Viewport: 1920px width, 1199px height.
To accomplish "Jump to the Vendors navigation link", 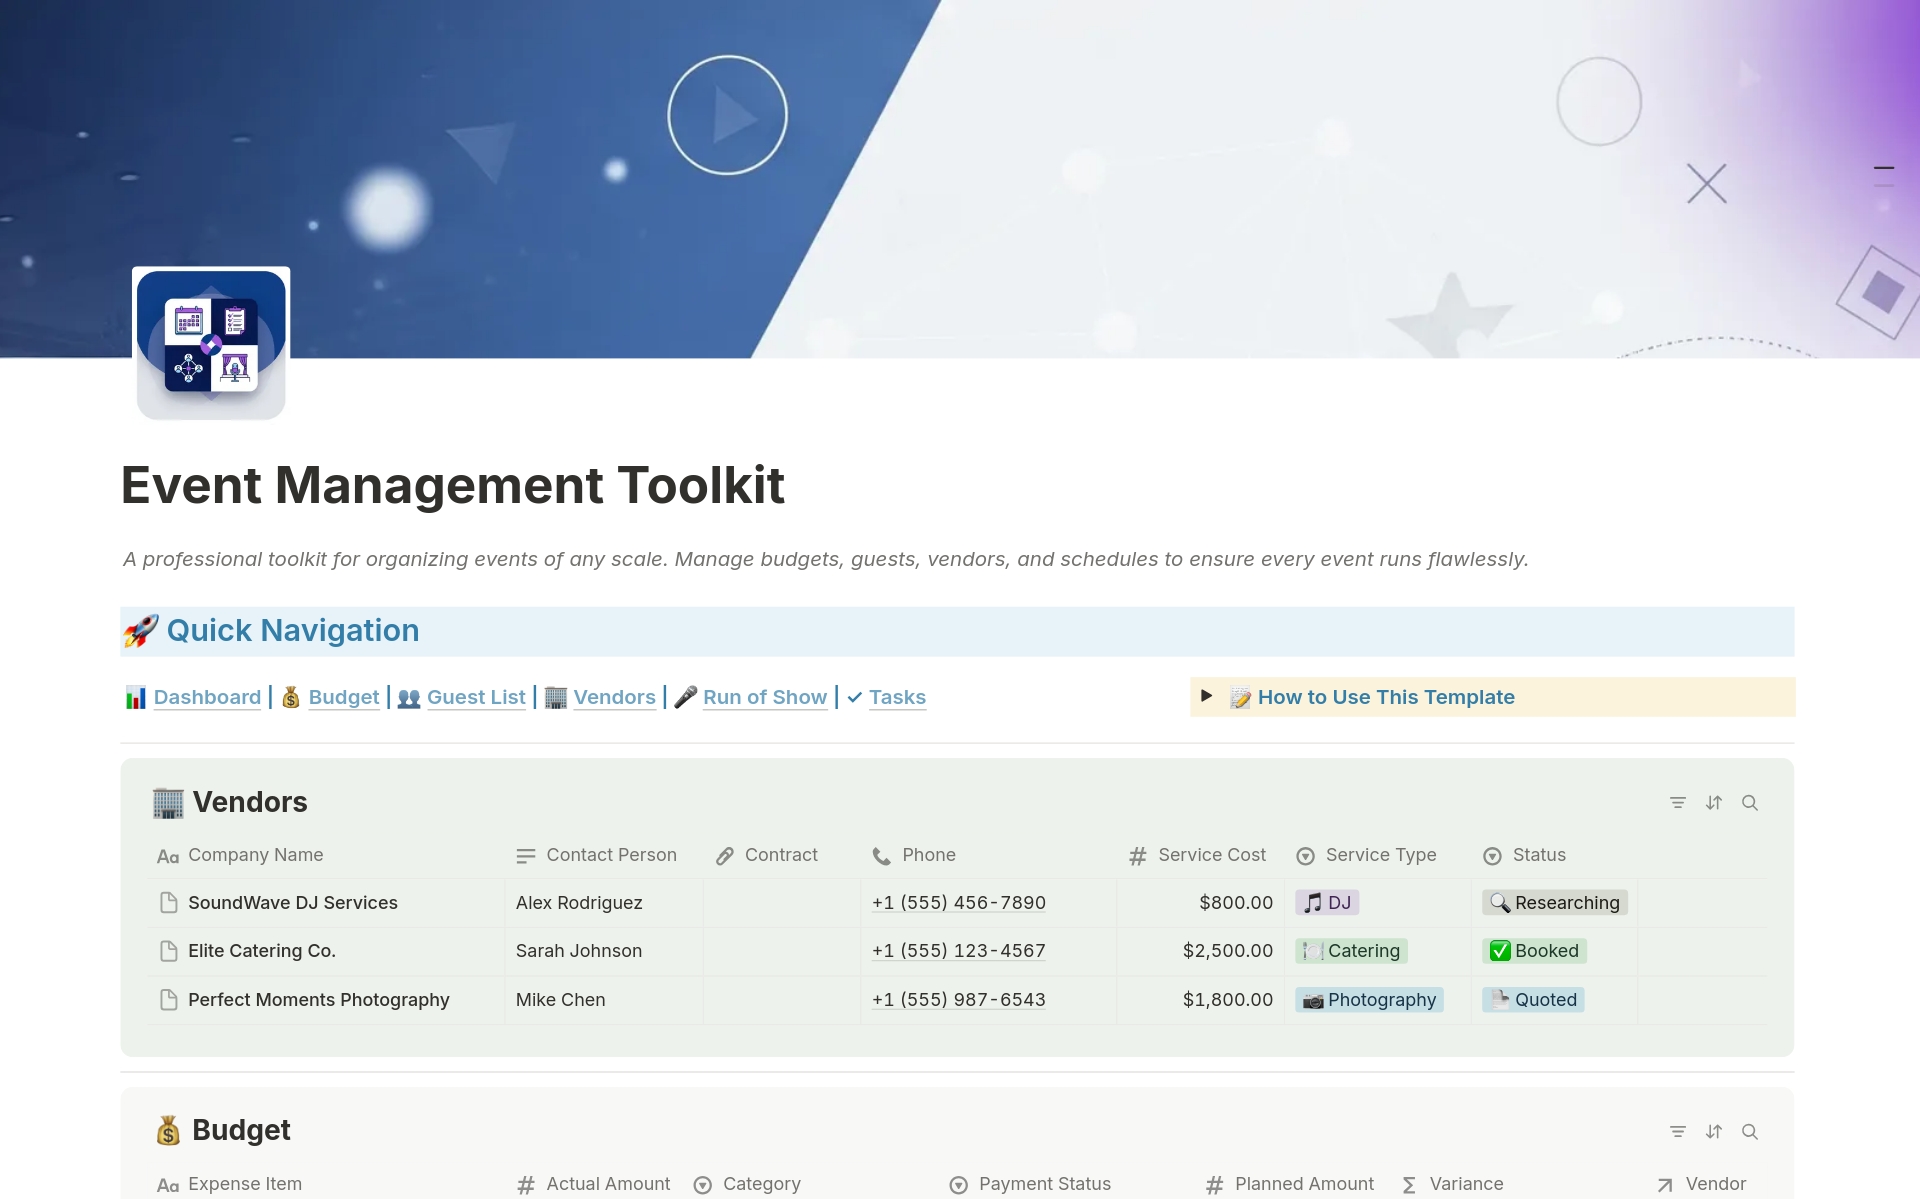I will coord(614,698).
